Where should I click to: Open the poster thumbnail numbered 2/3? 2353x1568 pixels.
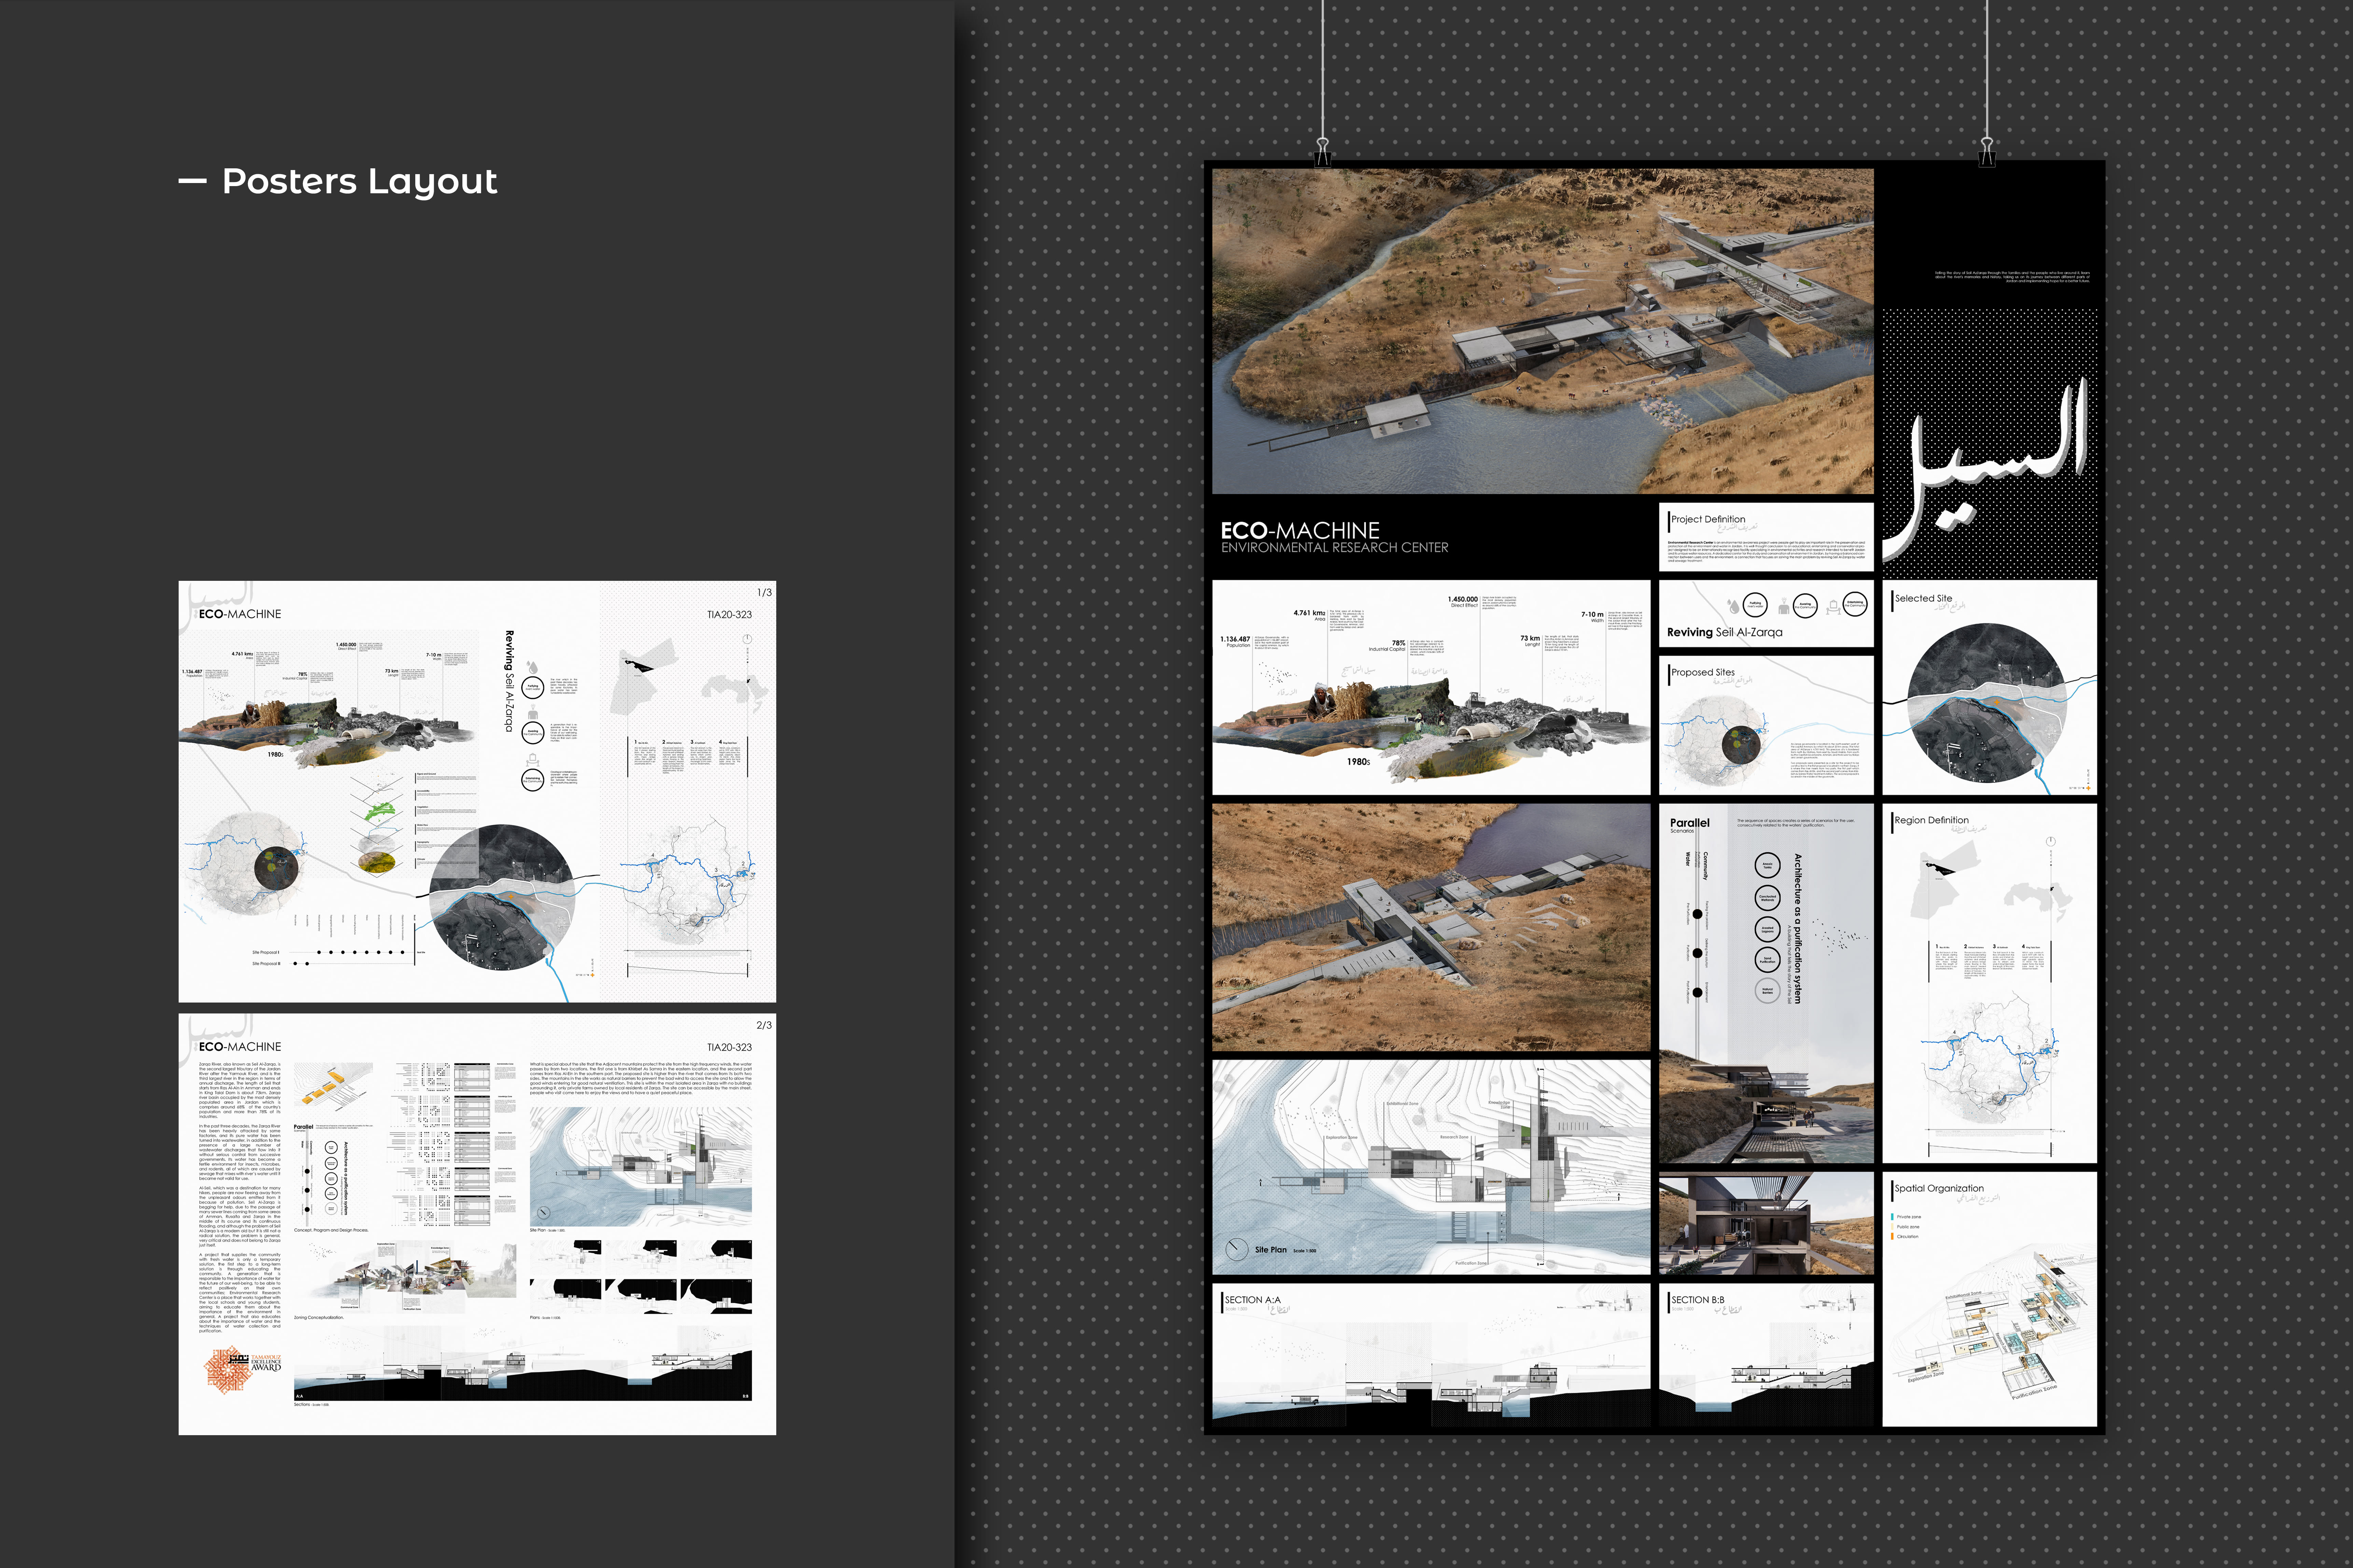(x=477, y=1224)
